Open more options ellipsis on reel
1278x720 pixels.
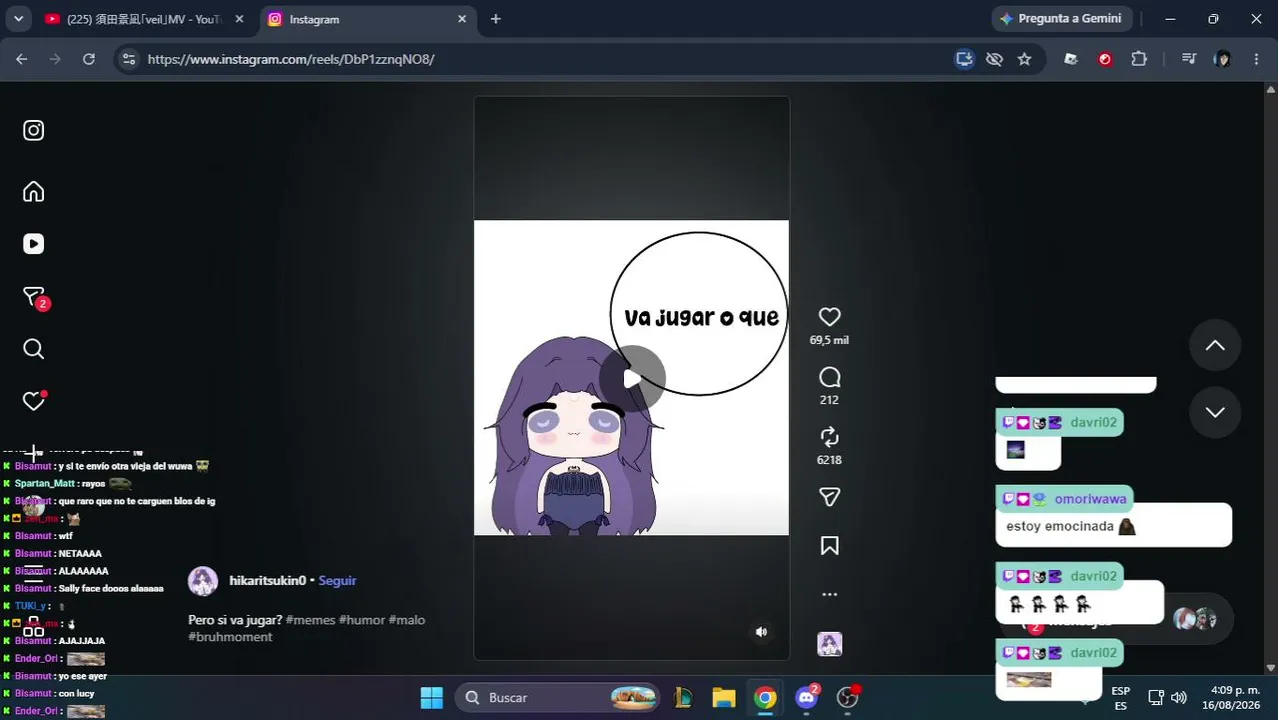click(829, 594)
